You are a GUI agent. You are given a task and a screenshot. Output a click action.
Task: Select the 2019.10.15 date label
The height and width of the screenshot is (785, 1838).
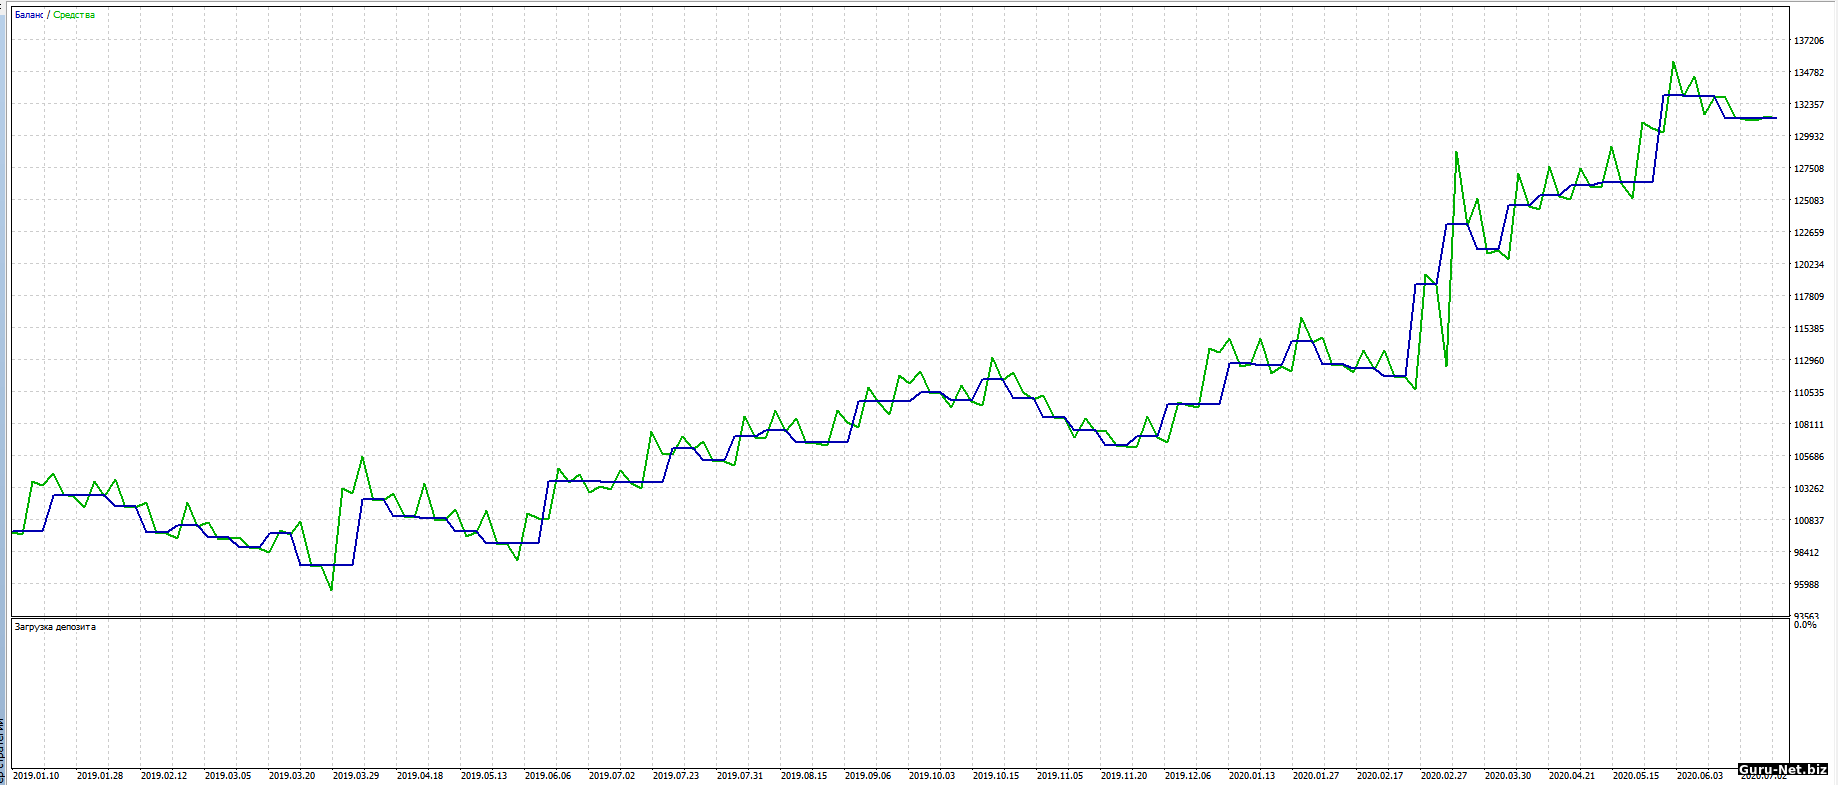pos(996,776)
